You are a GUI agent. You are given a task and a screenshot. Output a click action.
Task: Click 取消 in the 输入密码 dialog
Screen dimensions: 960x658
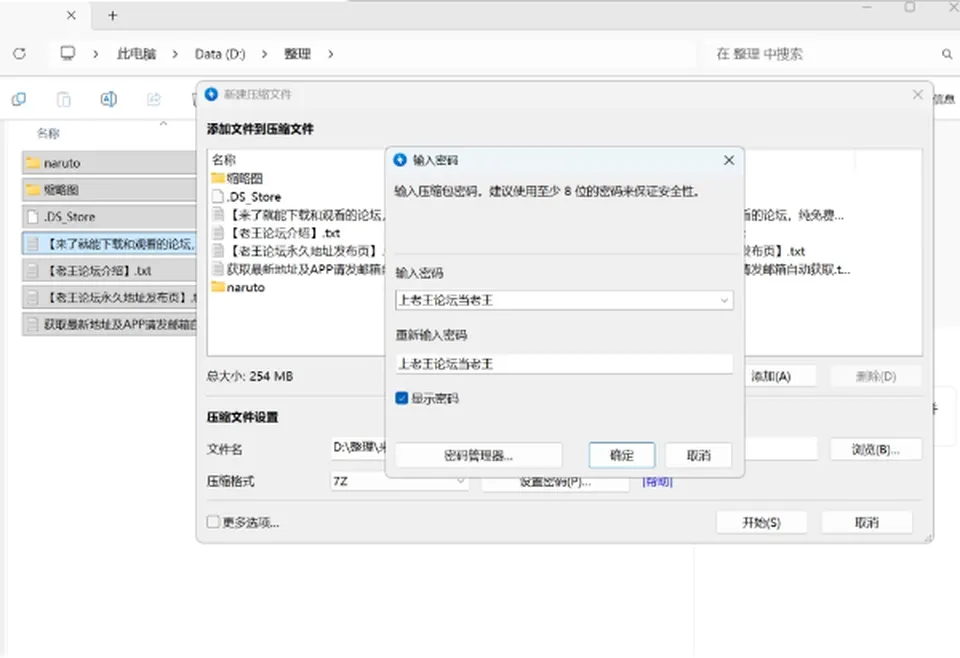pos(699,455)
